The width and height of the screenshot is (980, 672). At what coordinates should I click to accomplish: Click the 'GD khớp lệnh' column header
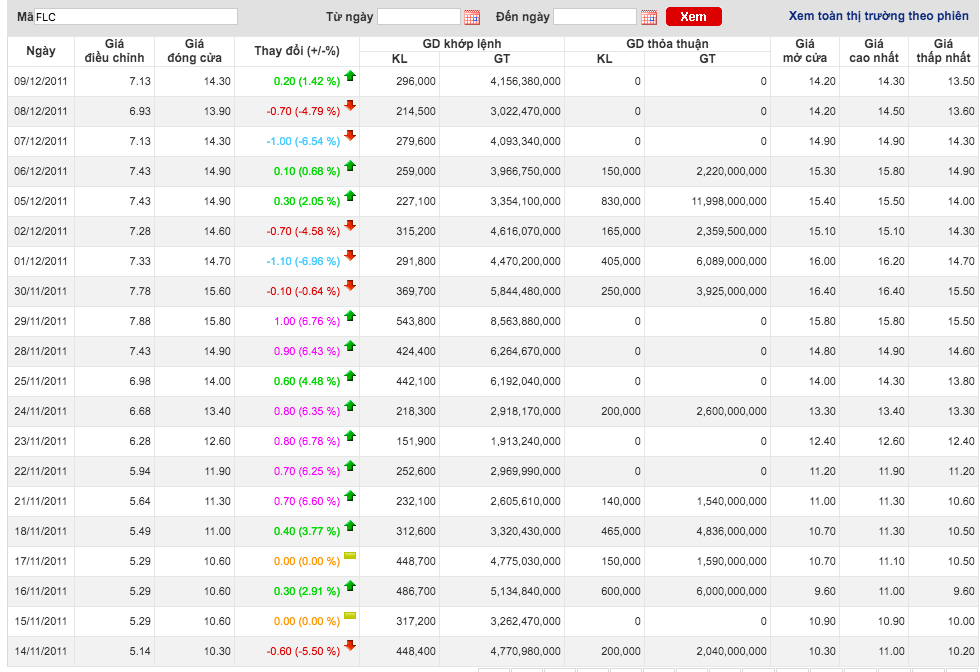point(462,44)
